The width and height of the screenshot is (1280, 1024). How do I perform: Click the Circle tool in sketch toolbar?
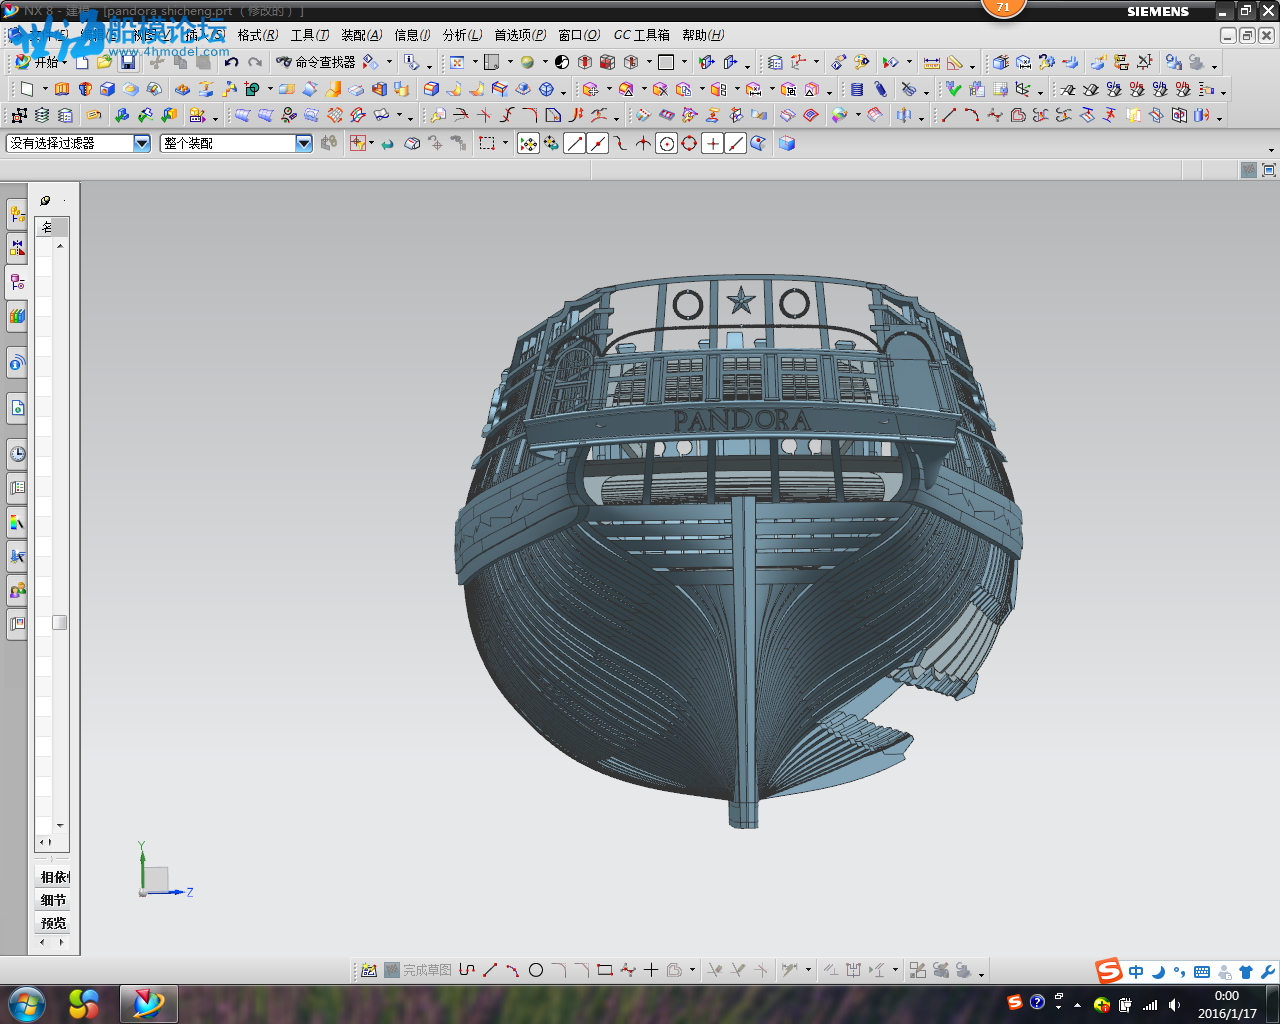pyautogui.click(x=536, y=970)
